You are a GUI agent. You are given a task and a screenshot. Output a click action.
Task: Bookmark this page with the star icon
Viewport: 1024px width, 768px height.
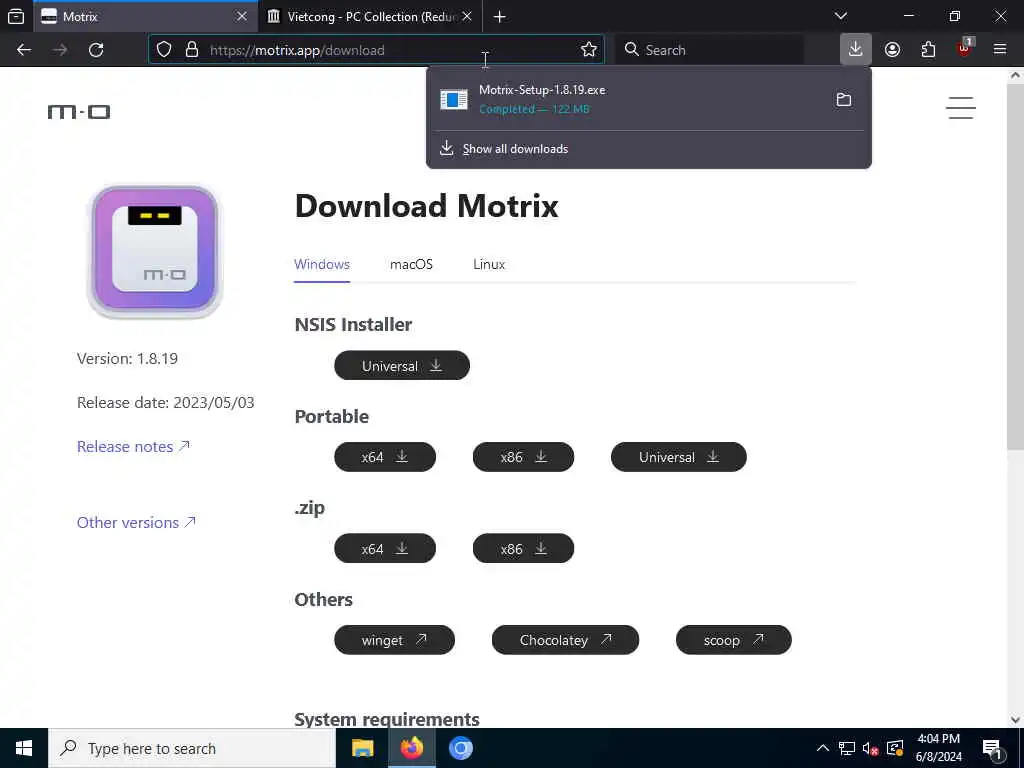pos(588,50)
